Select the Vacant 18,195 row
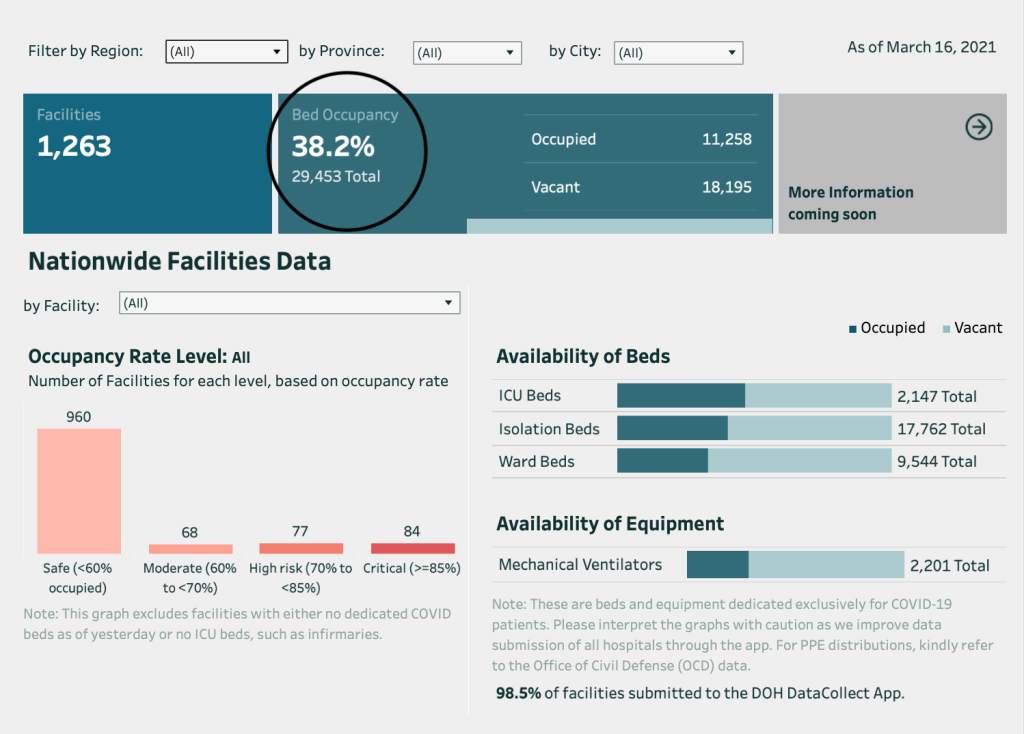Viewport: 1024px width, 734px height. click(x=640, y=187)
